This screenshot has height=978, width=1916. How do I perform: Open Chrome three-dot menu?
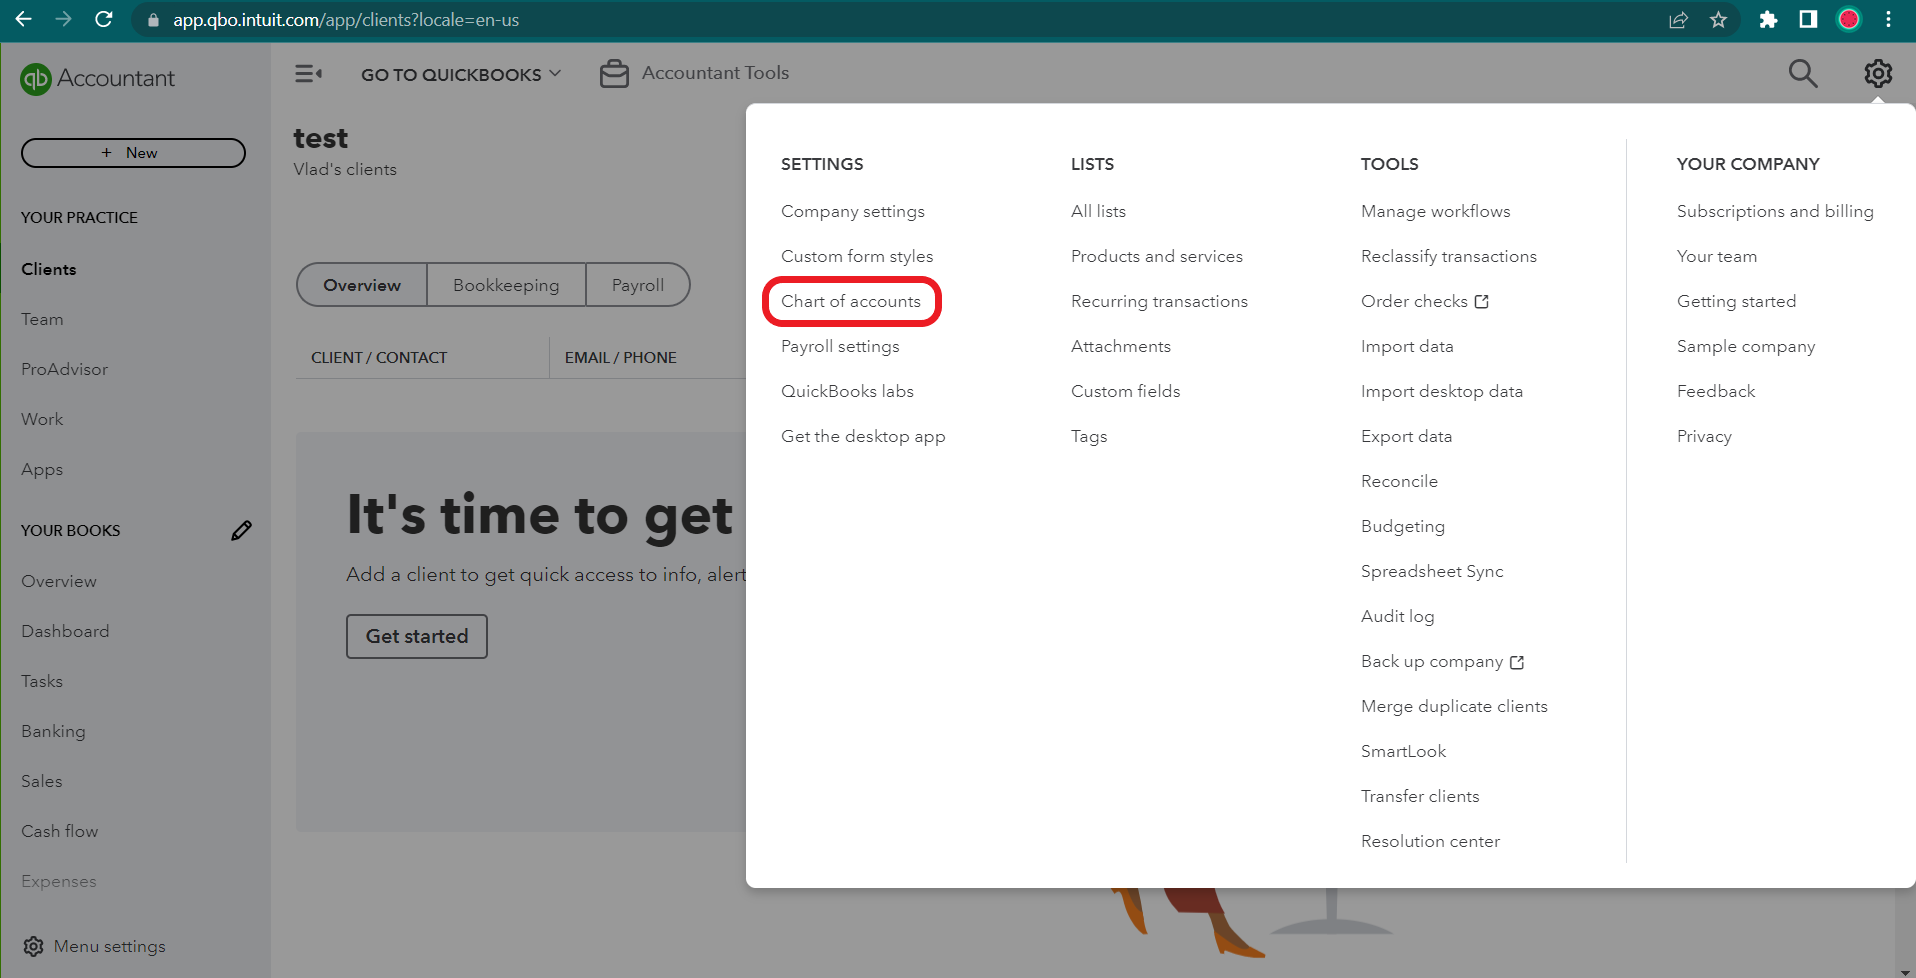(x=1888, y=19)
